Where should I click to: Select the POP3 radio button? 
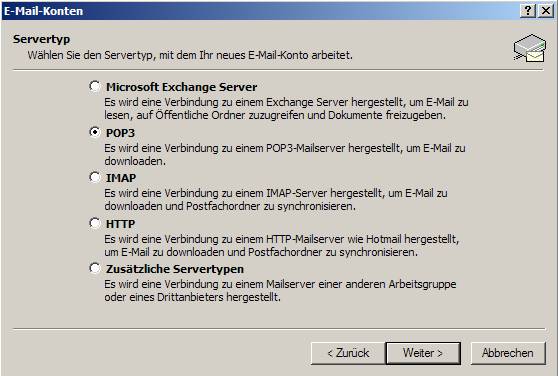click(95, 132)
